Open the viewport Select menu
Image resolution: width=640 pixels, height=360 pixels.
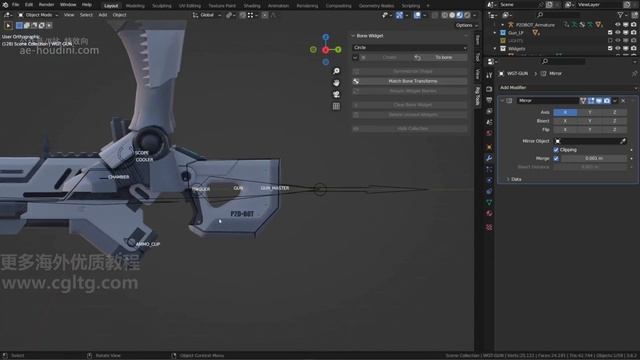coord(86,15)
